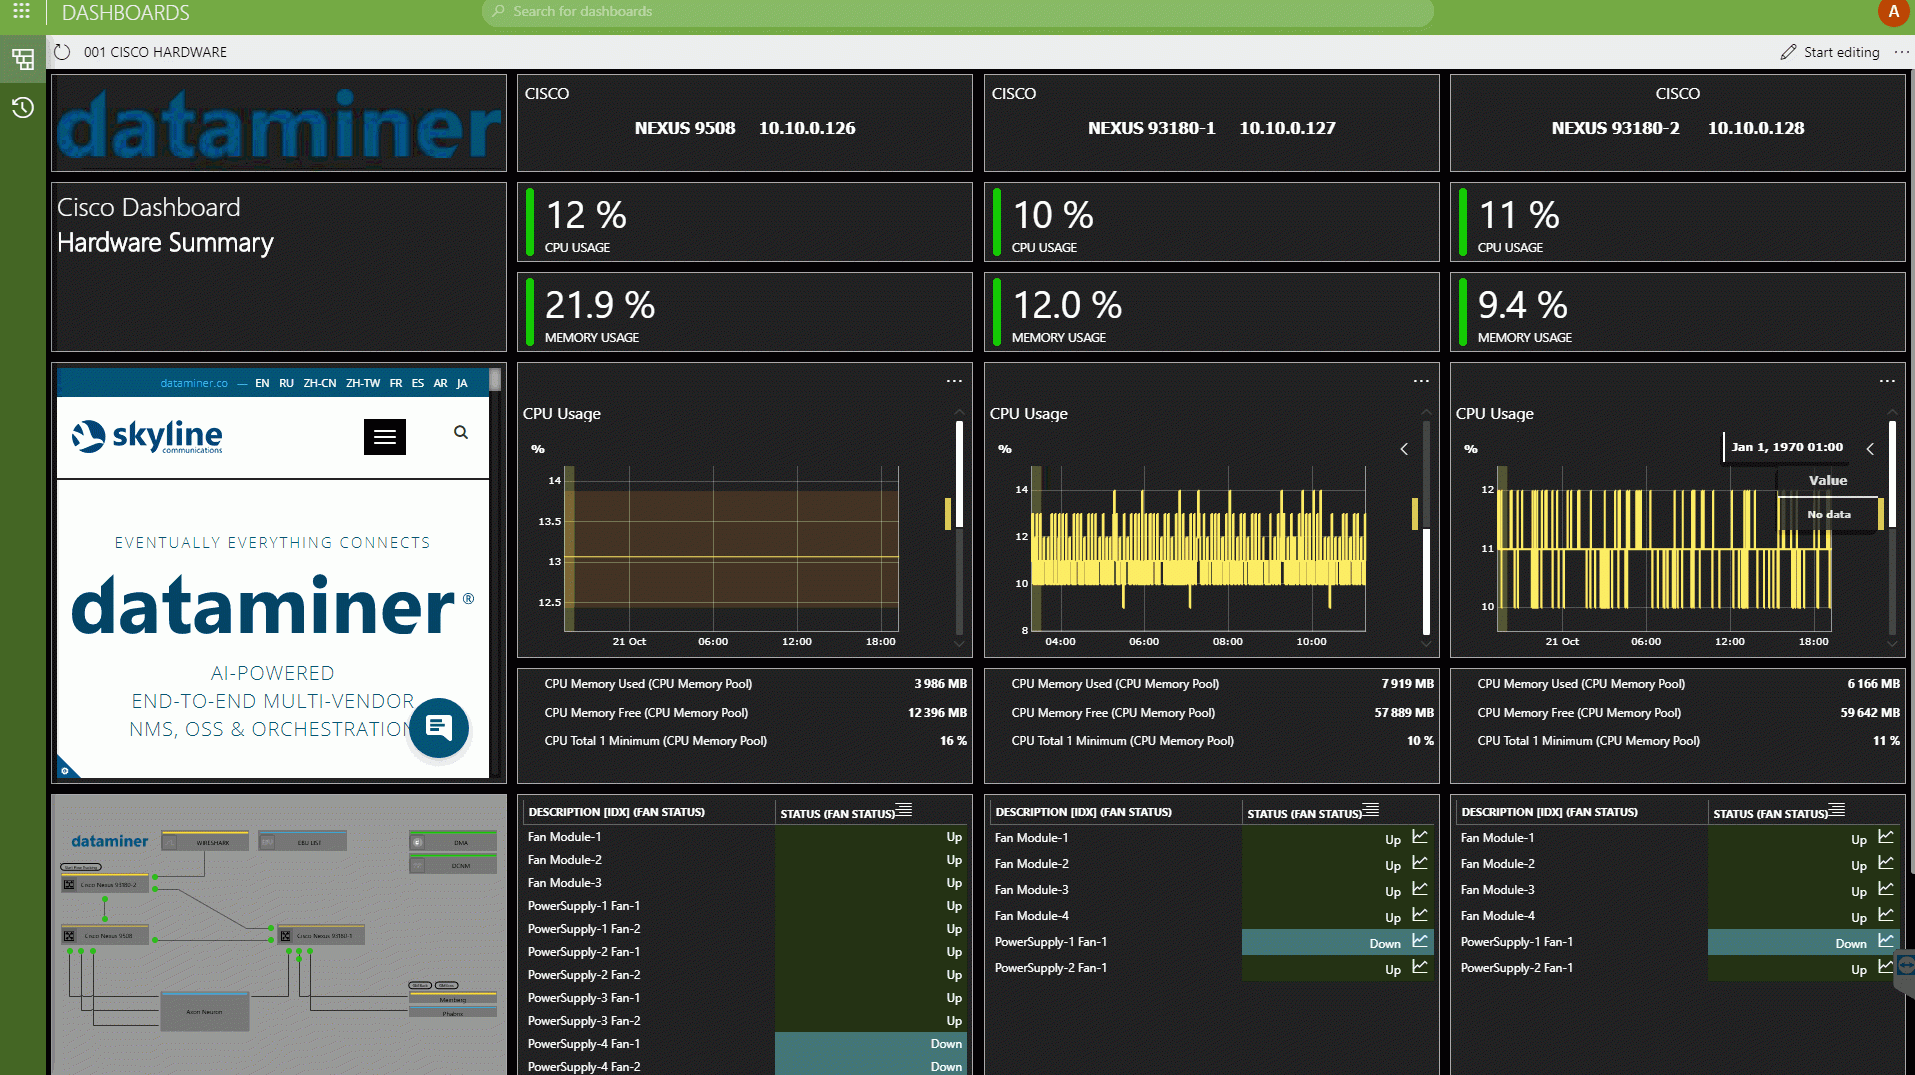The width and height of the screenshot is (1915, 1075).
Task: Click 9.4 % memory usage tile of Nexus 93180-2
Action: [x=1678, y=312]
